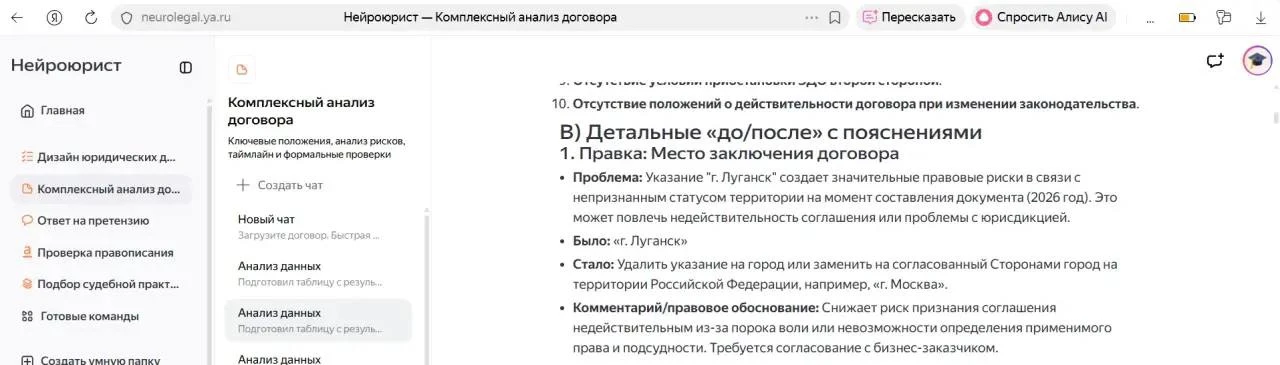The image size is (1280, 365).
Task: Click the Дизайн юридических checklist icon
Action: click(x=27, y=157)
